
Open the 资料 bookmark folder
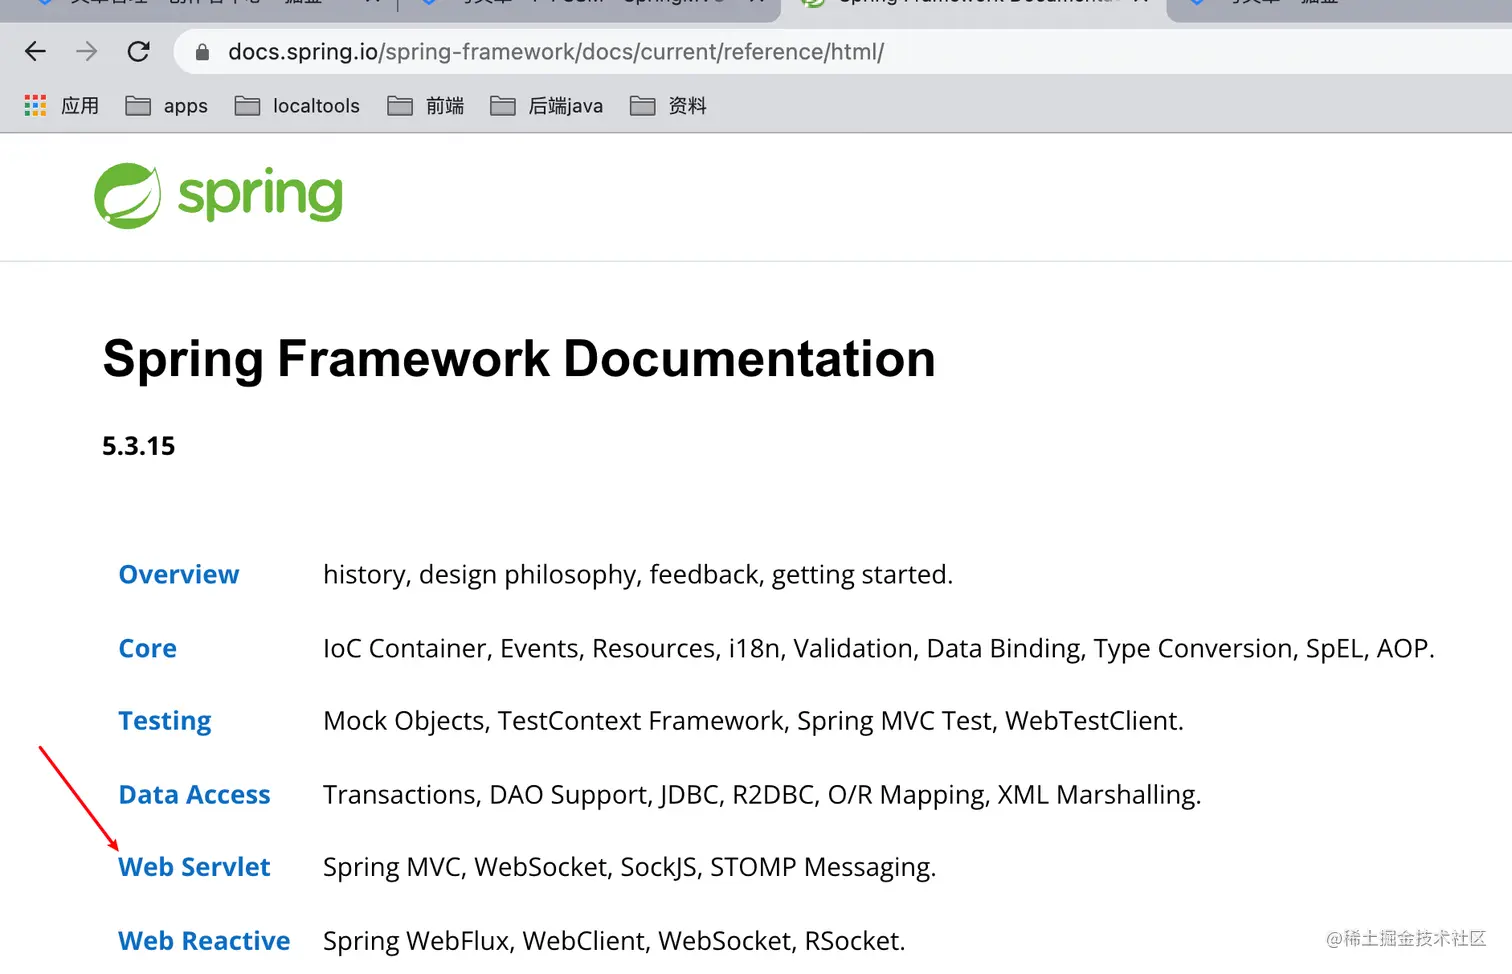pos(668,106)
